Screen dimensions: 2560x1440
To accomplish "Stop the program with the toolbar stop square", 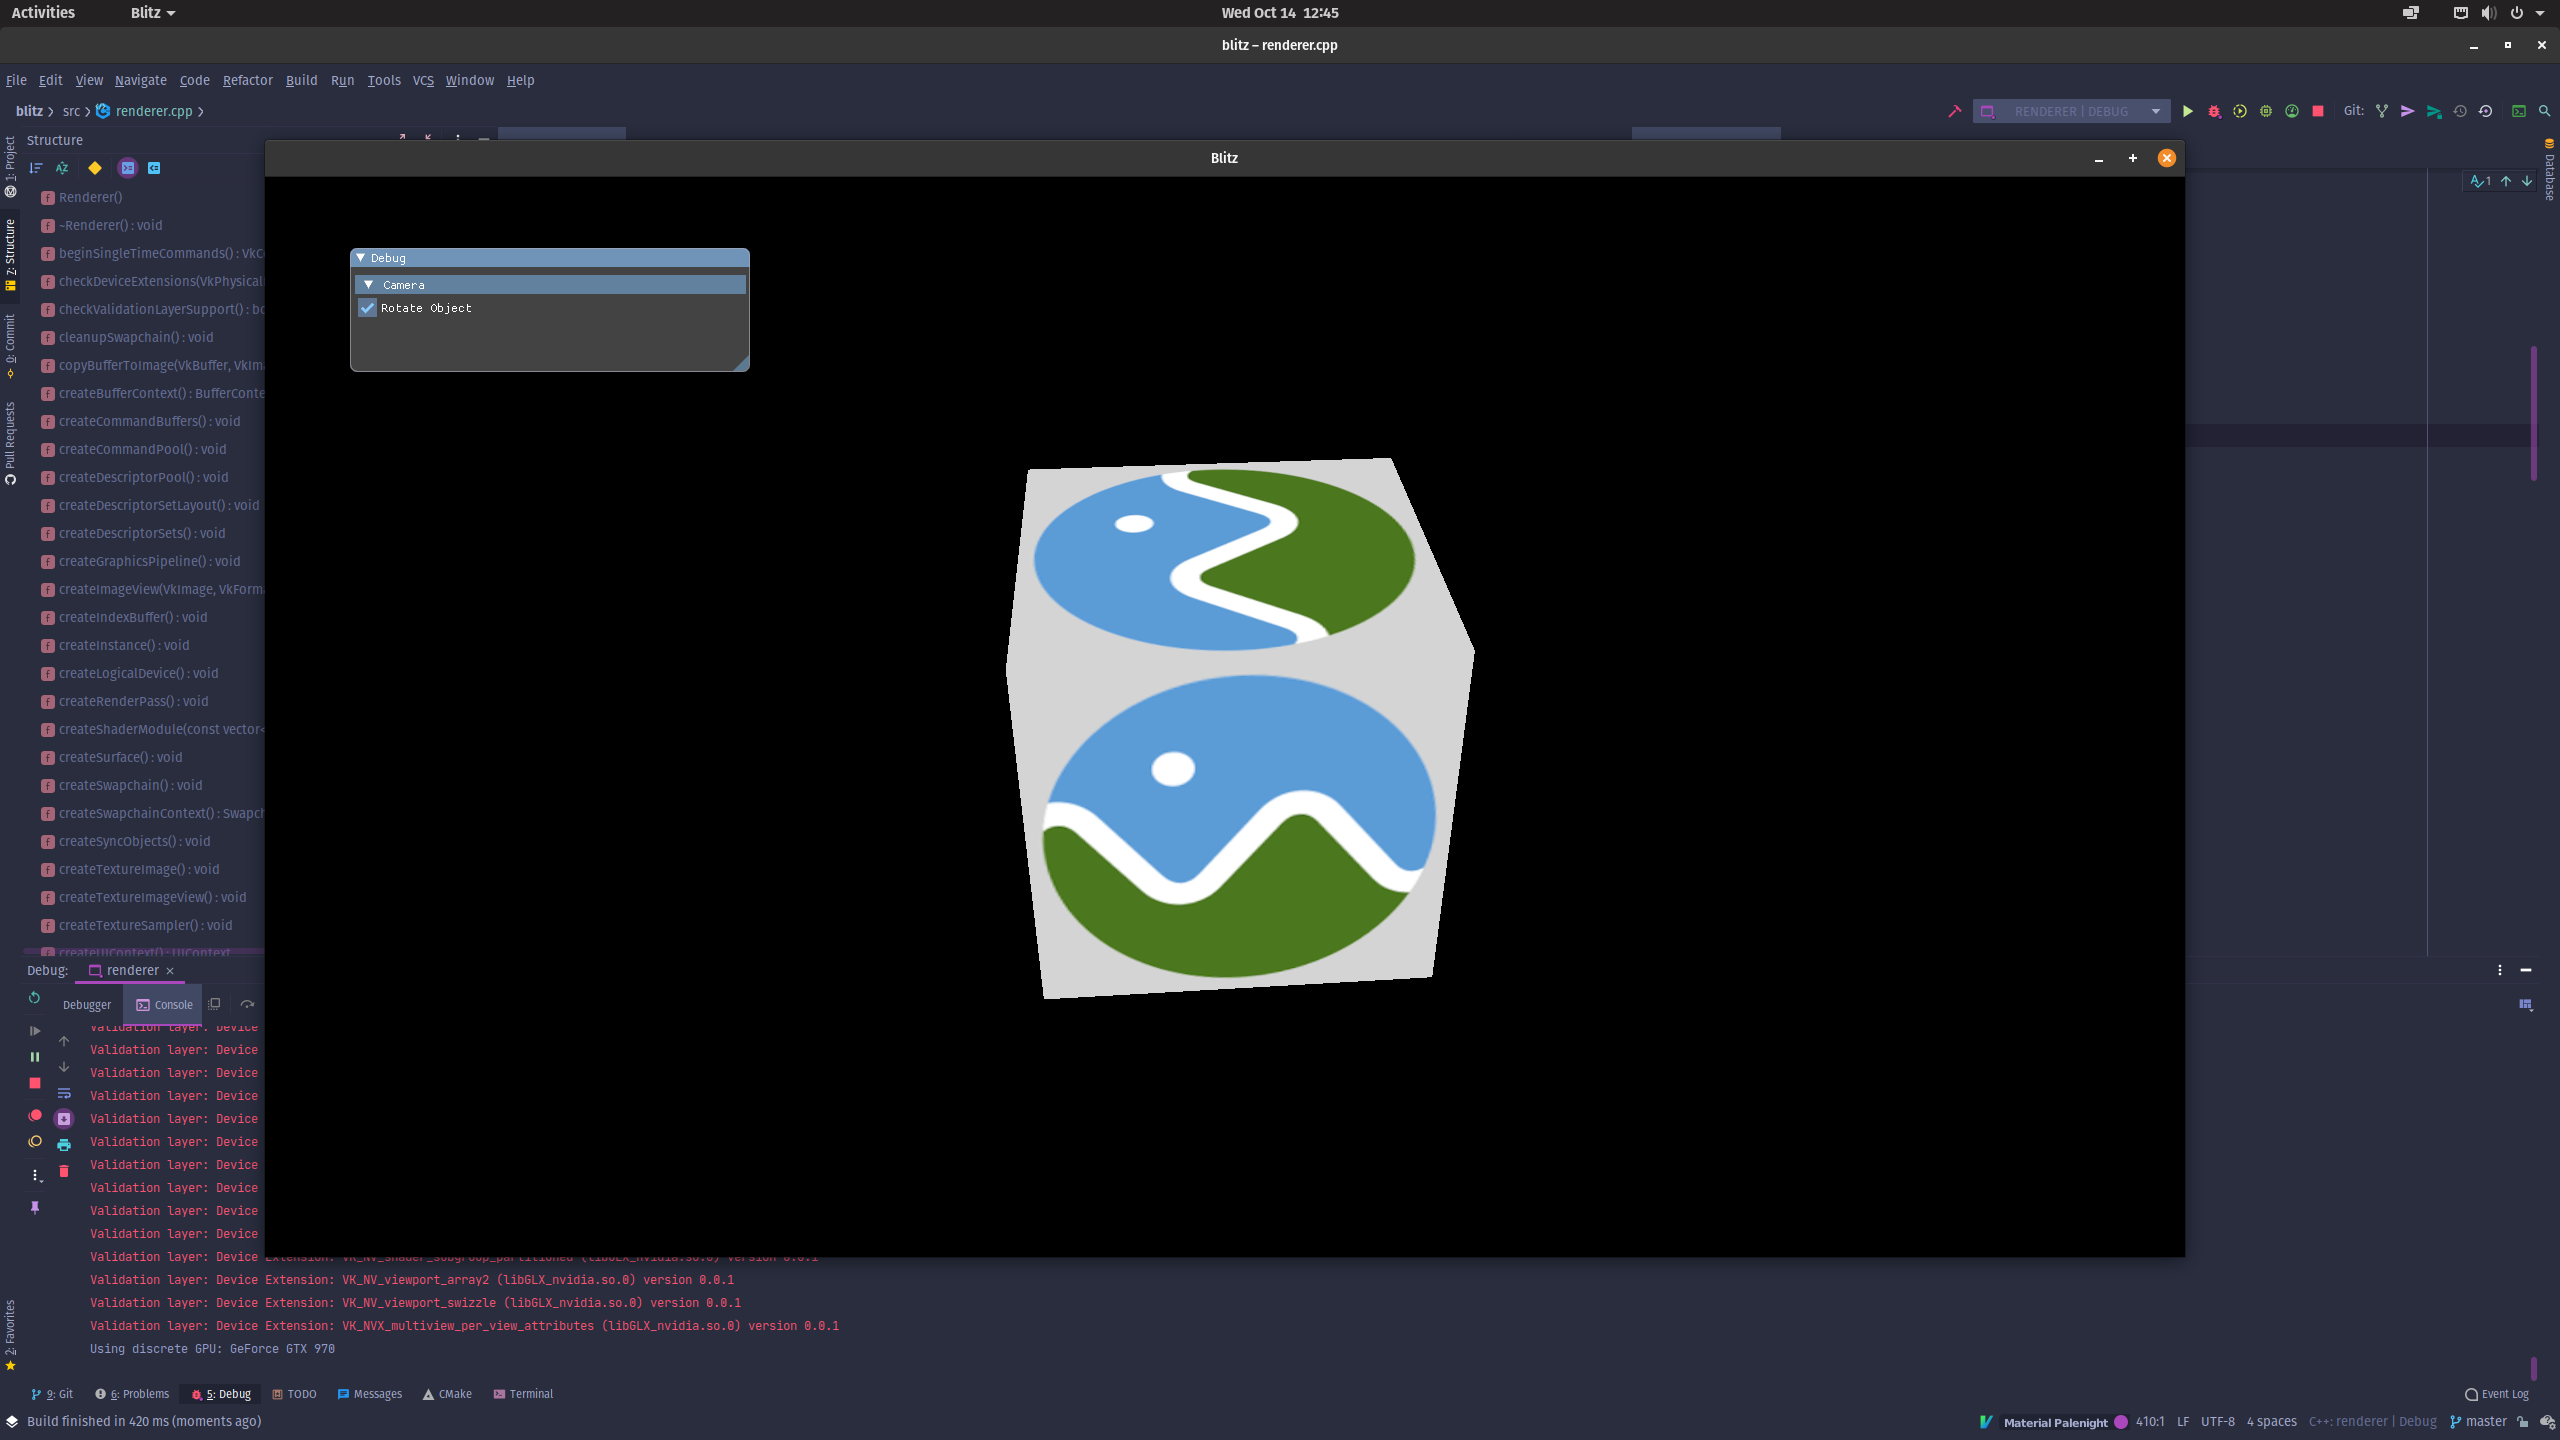I will 2318,111.
